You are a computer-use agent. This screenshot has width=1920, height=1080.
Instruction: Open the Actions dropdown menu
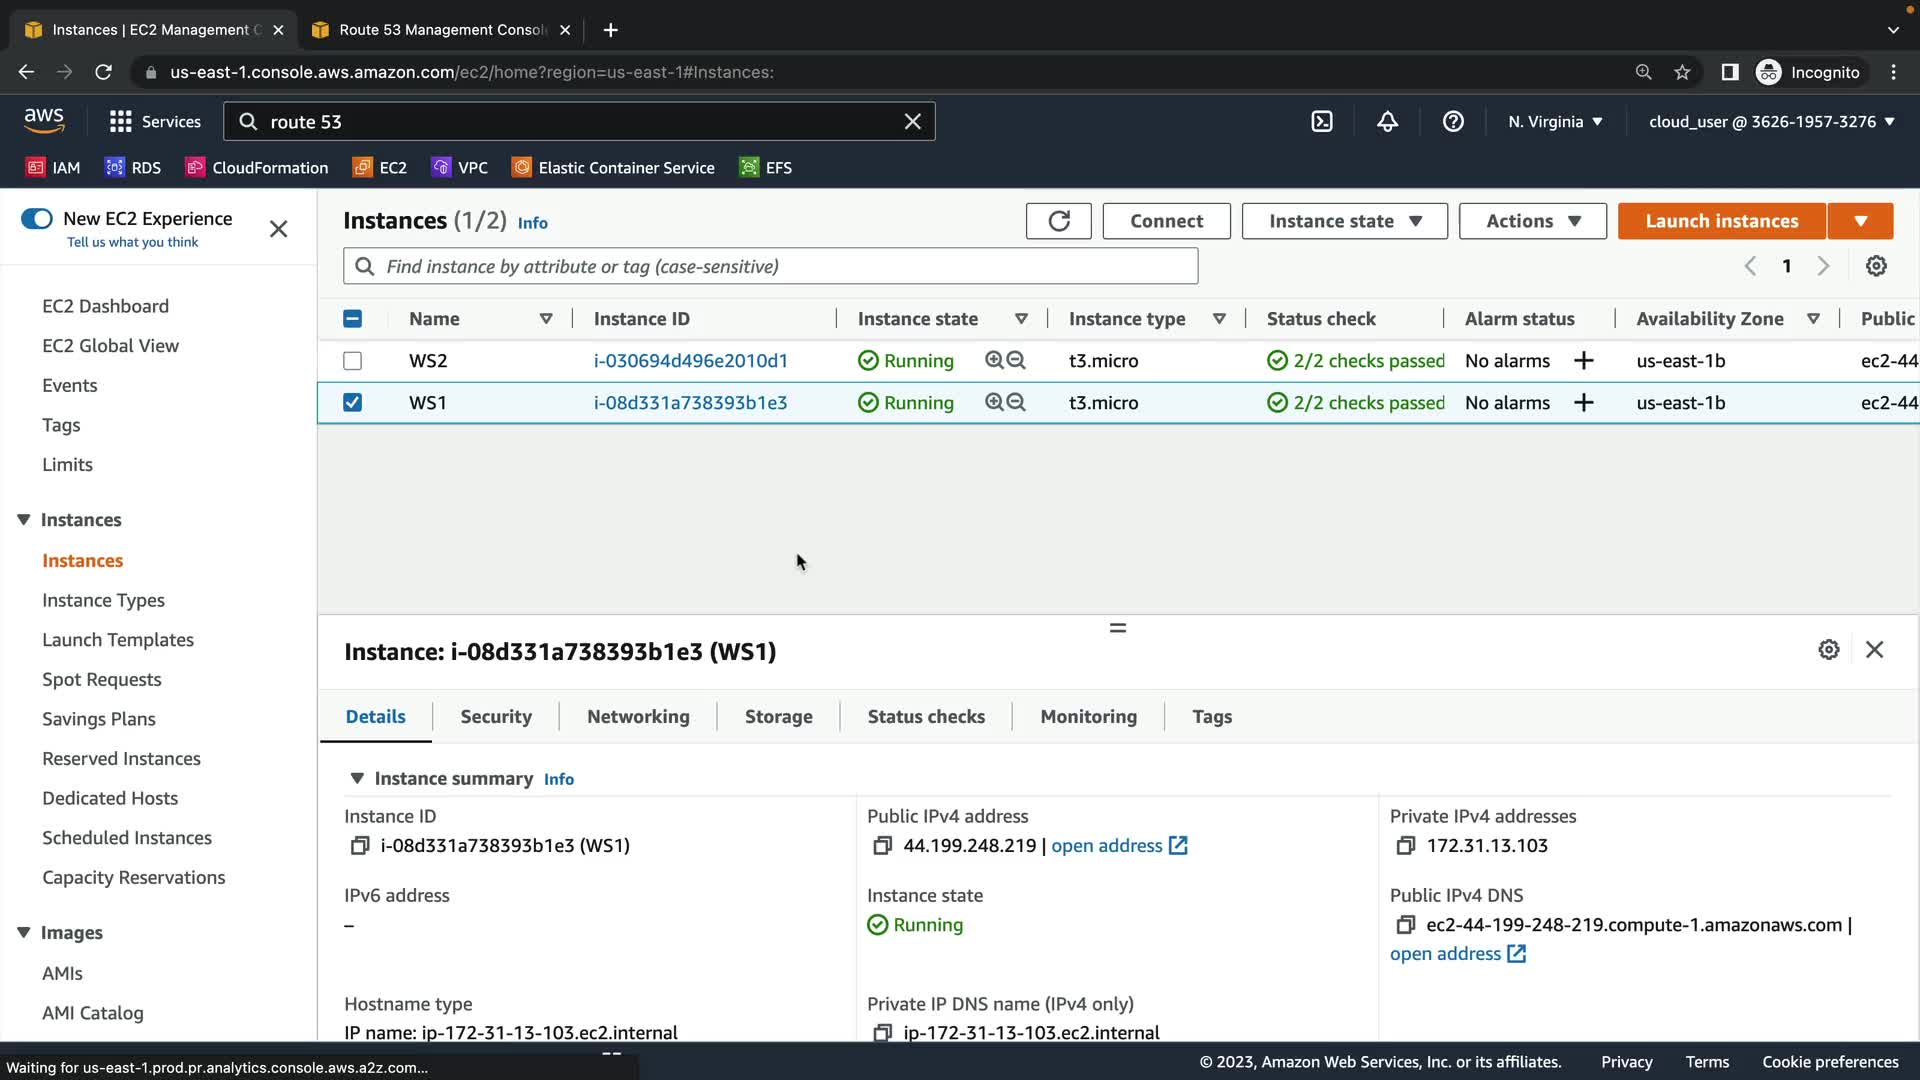pos(1532,221)
